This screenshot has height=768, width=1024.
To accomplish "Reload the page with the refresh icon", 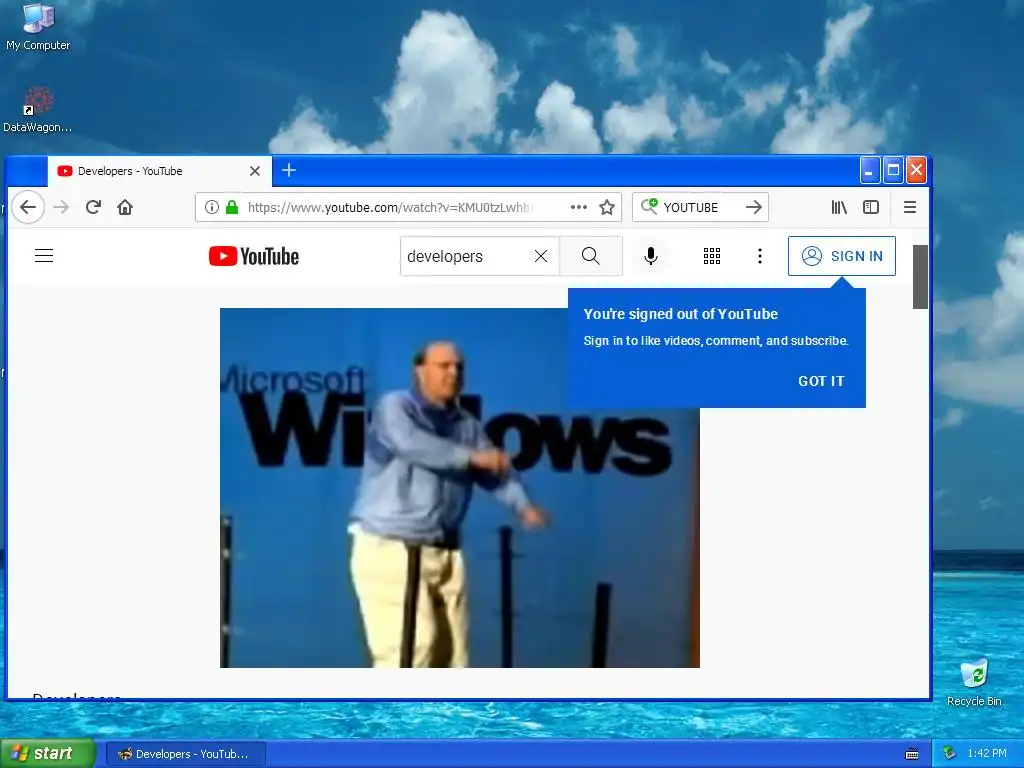I will [x=93, y=207].
